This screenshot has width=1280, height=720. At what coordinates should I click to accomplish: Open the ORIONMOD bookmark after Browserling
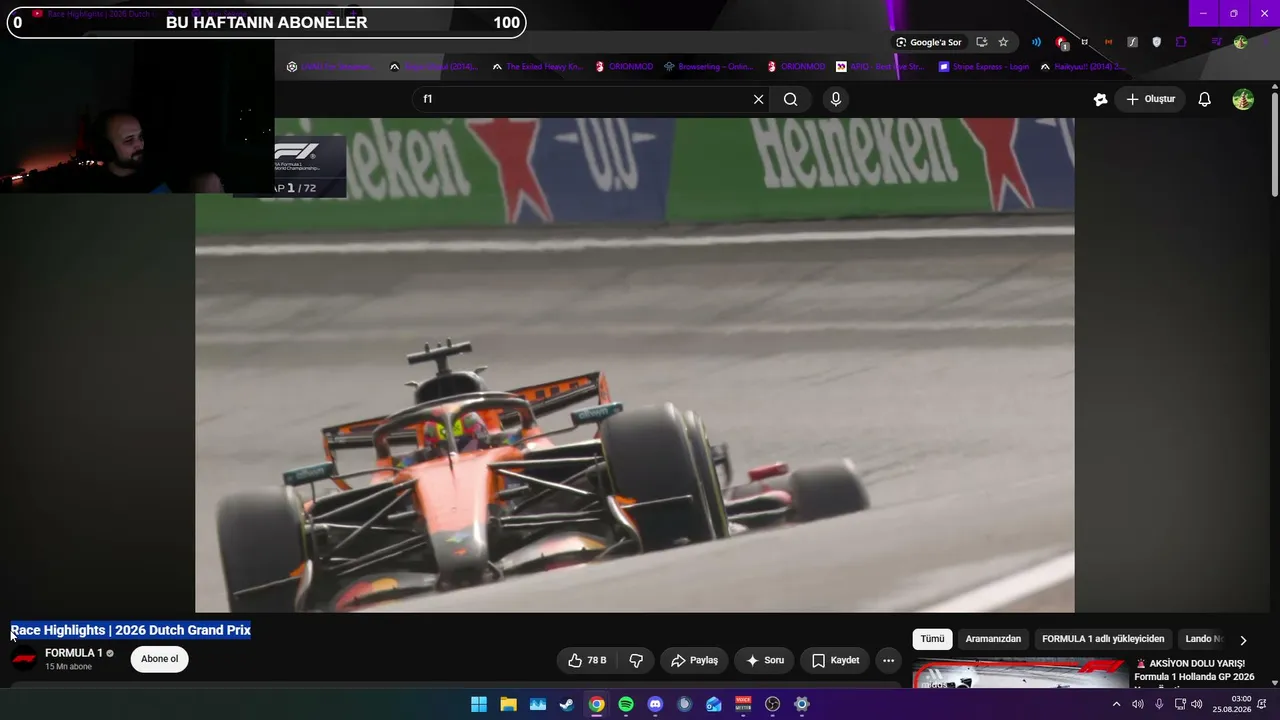[x=797, y=67]
